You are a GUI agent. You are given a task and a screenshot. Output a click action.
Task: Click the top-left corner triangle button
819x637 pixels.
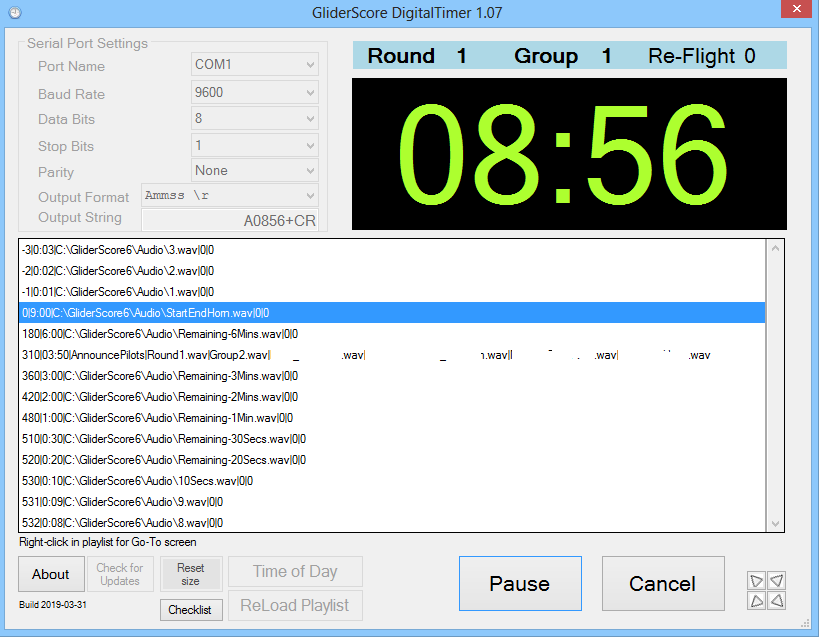tap(756, 581)
